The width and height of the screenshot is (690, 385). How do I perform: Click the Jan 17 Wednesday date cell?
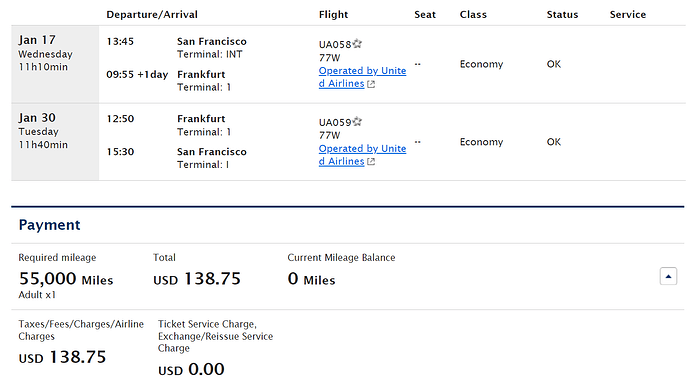(x=55, y=64)
